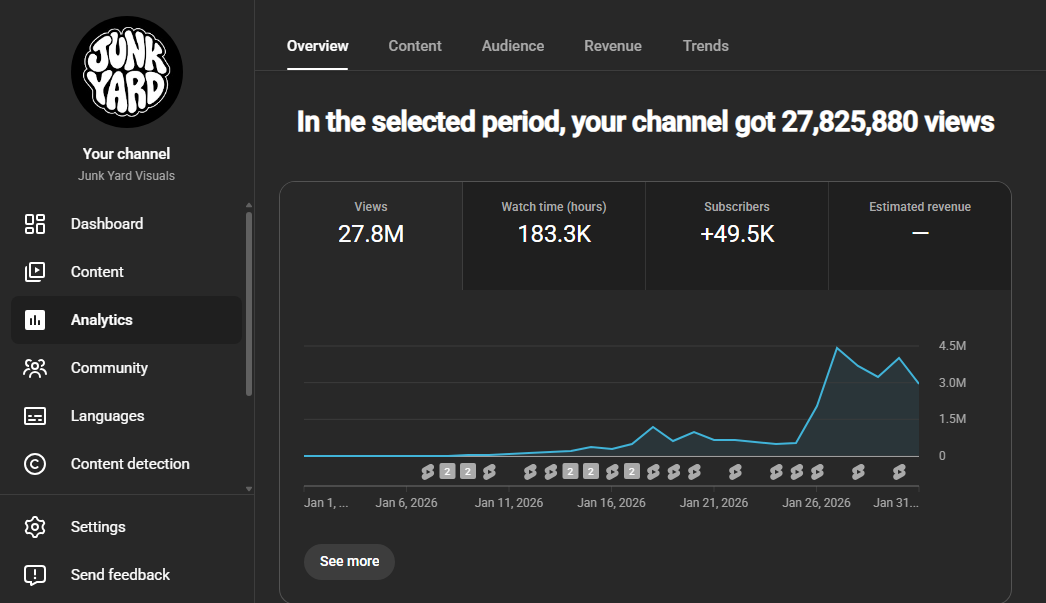Select the Estimated revenue metric card
Screen dimensions: 1046x603
coord(920,236)
